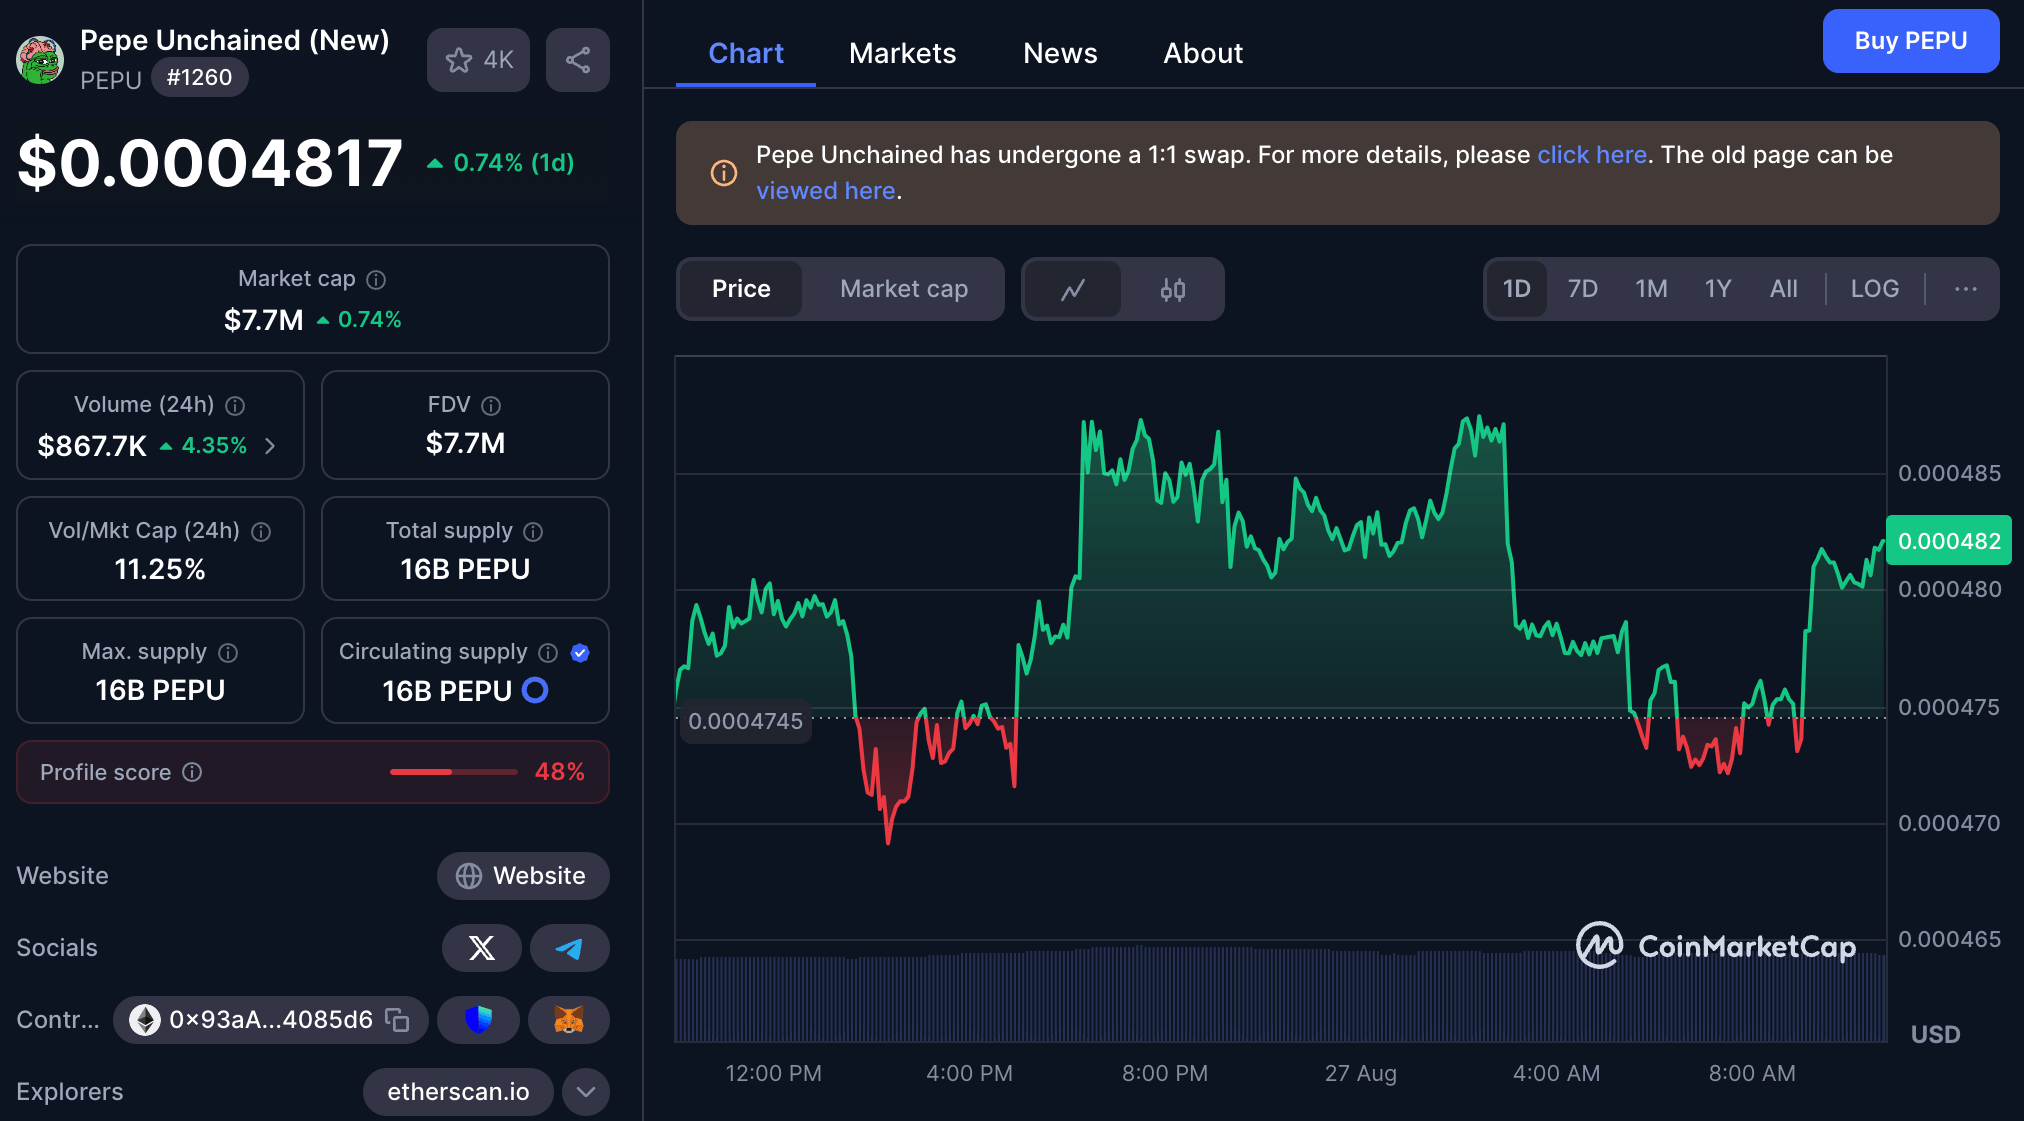Show Volume (24h) info icon
This screenshot has height=1121, width=2024.
tap(235, 406)
